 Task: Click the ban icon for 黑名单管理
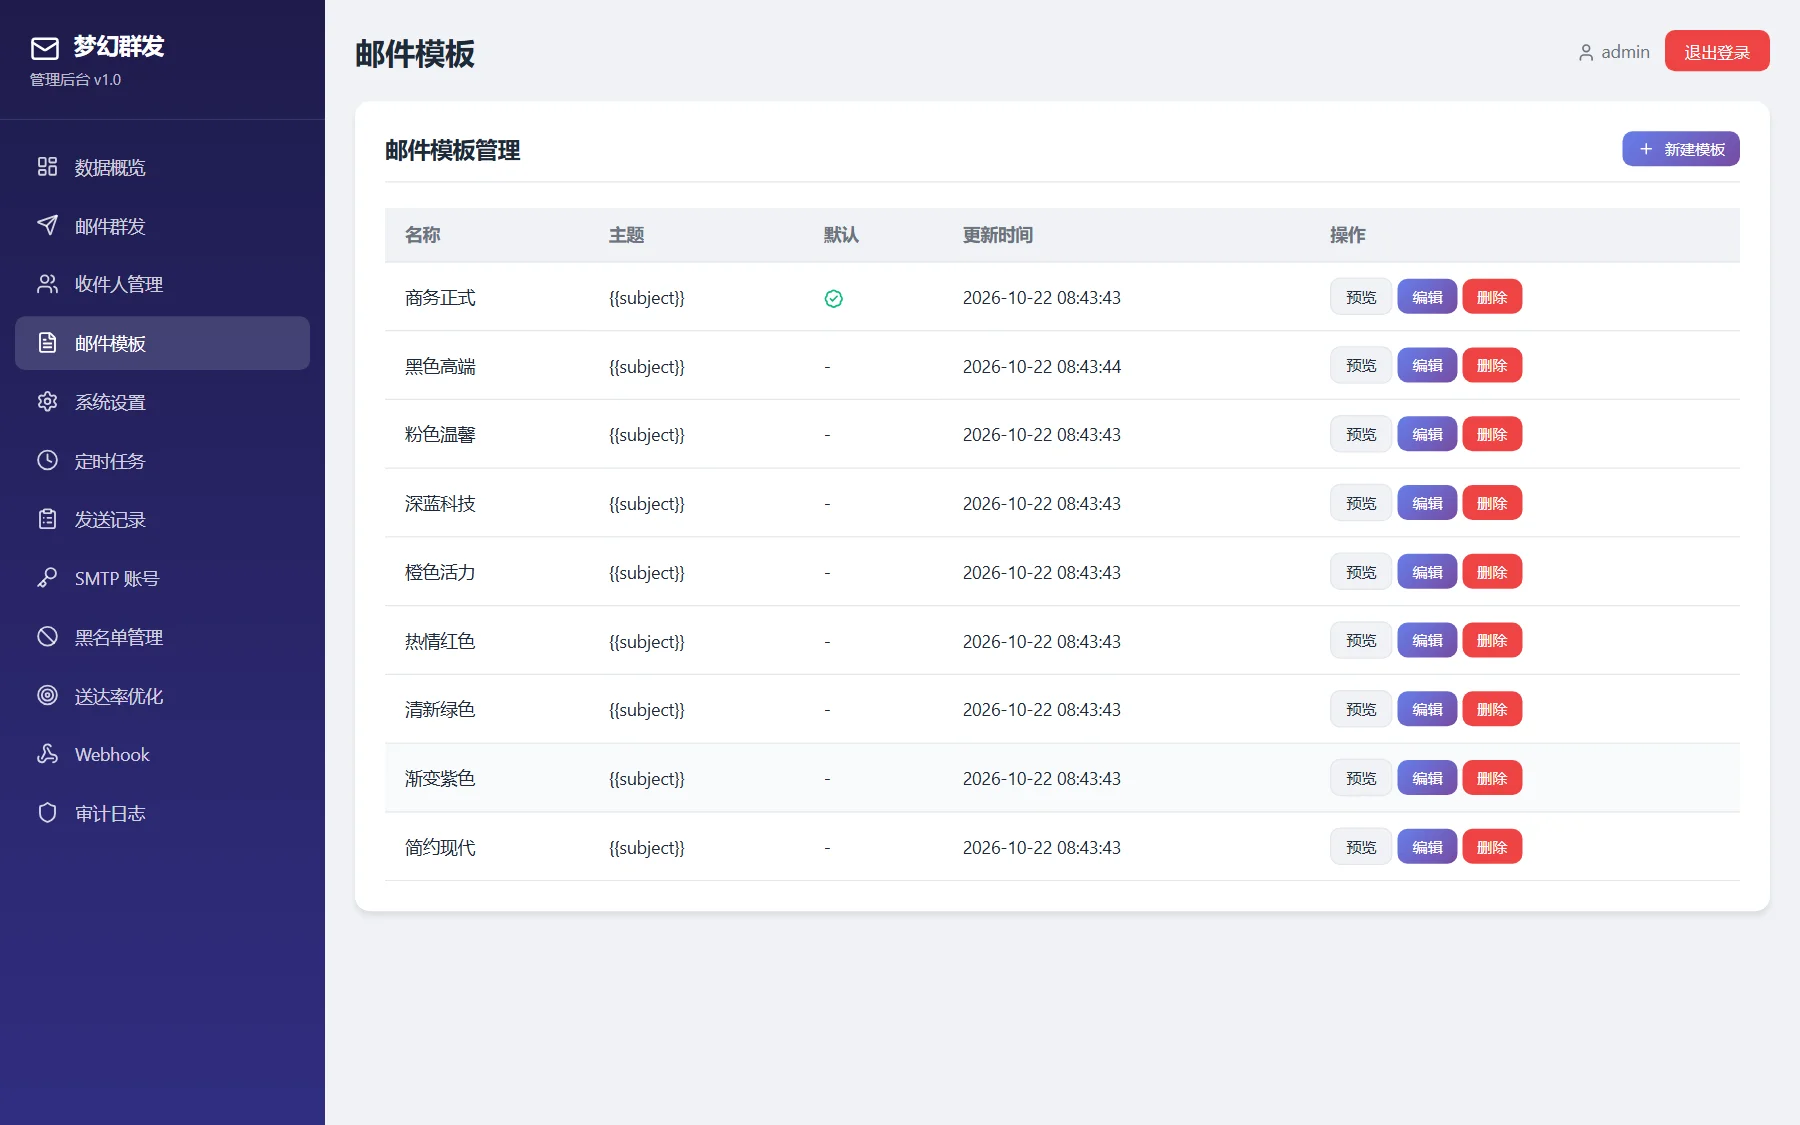[x=47, y=637]
